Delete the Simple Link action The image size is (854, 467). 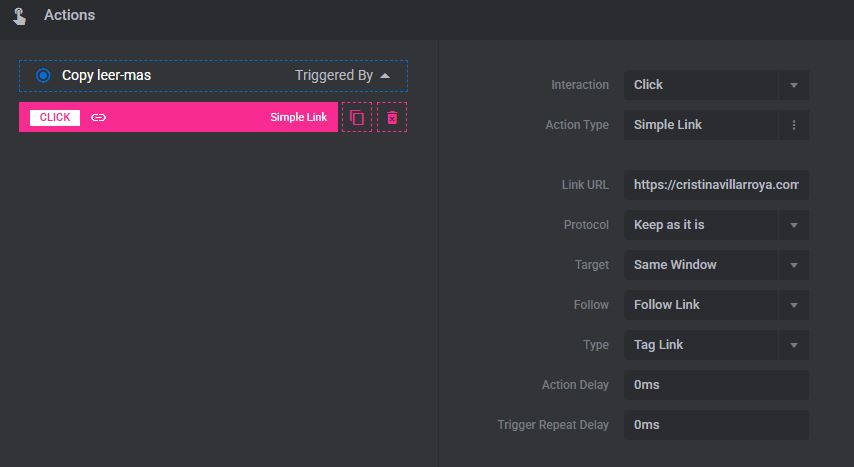point(392,117)
